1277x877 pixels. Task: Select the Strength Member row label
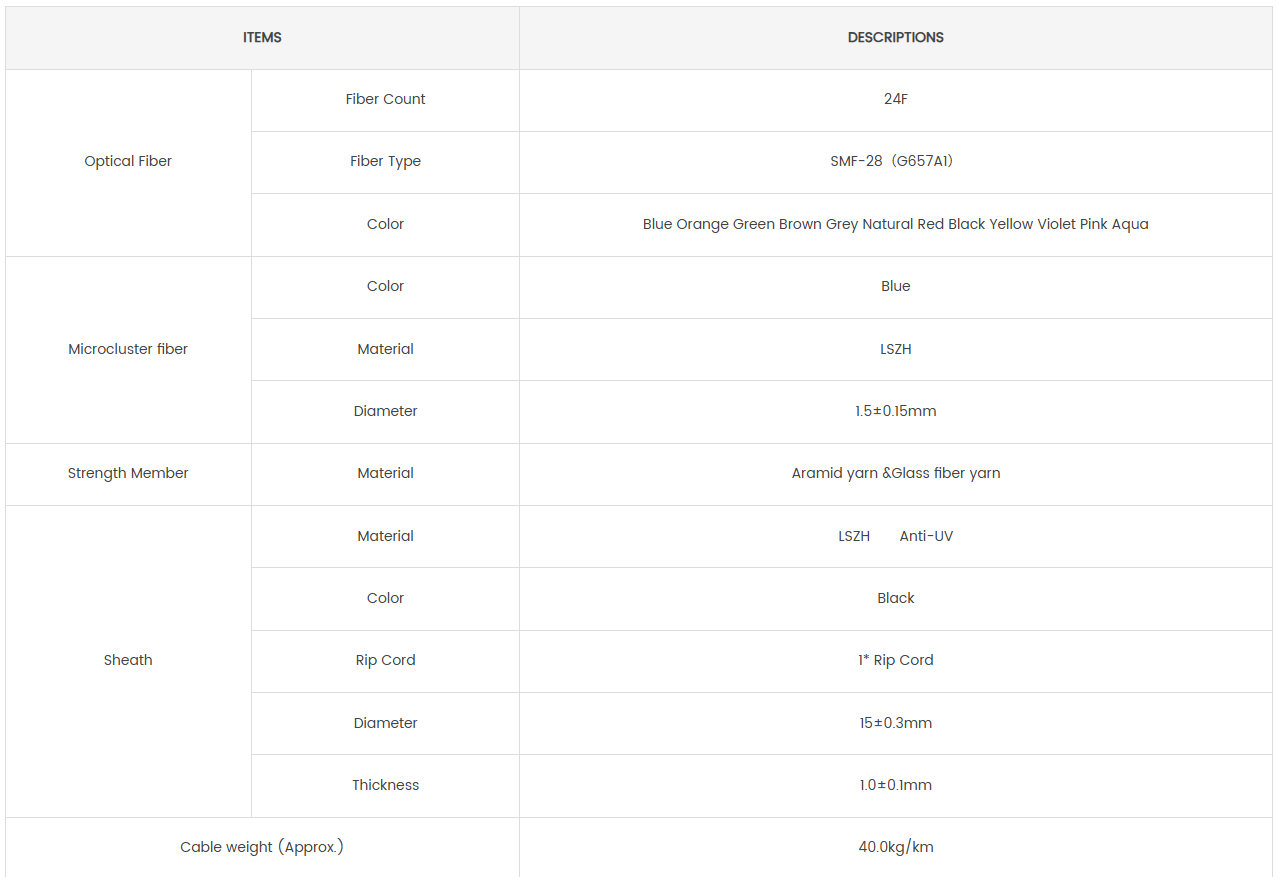point(128,473)
